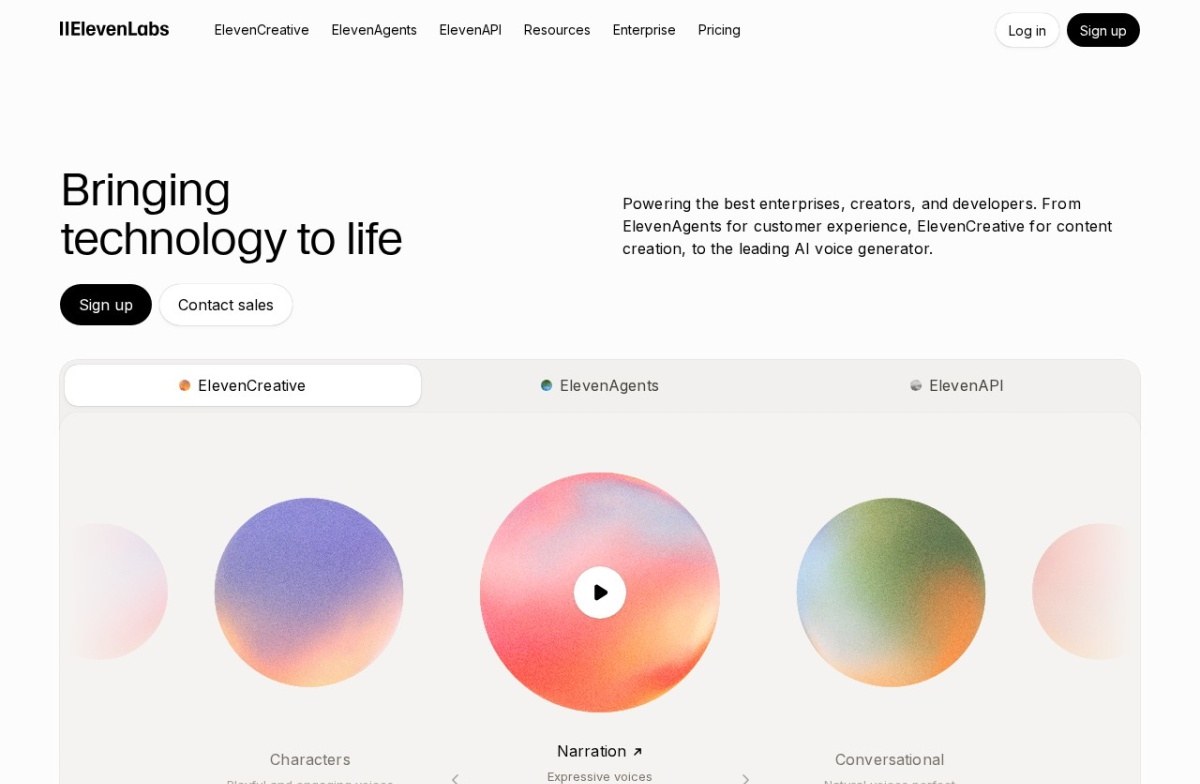Select the ElevenCreative product tab
The width and height of the screenshot is (1200, 784).
(243, 386)
